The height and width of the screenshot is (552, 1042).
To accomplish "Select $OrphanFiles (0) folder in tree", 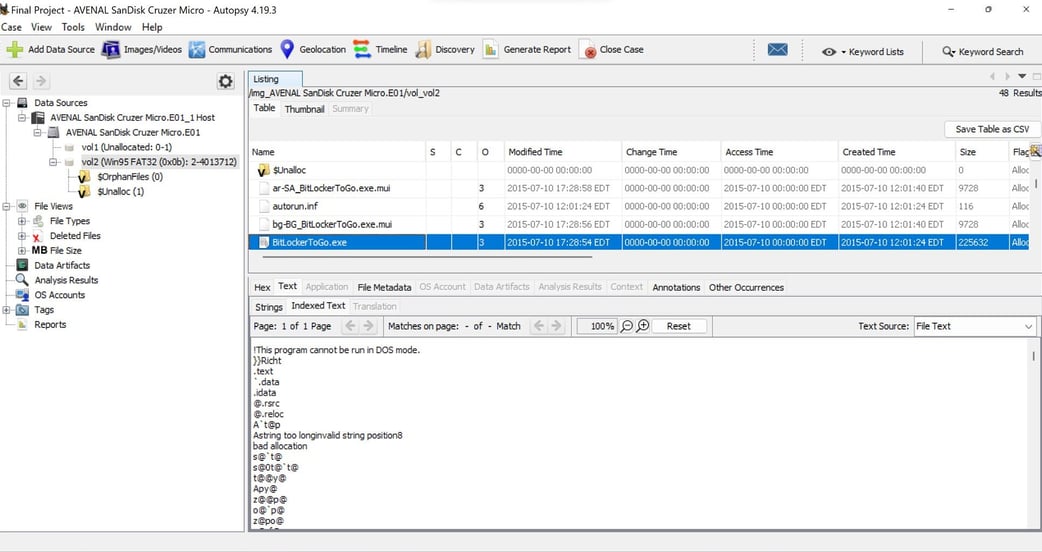I will [130, 177].
